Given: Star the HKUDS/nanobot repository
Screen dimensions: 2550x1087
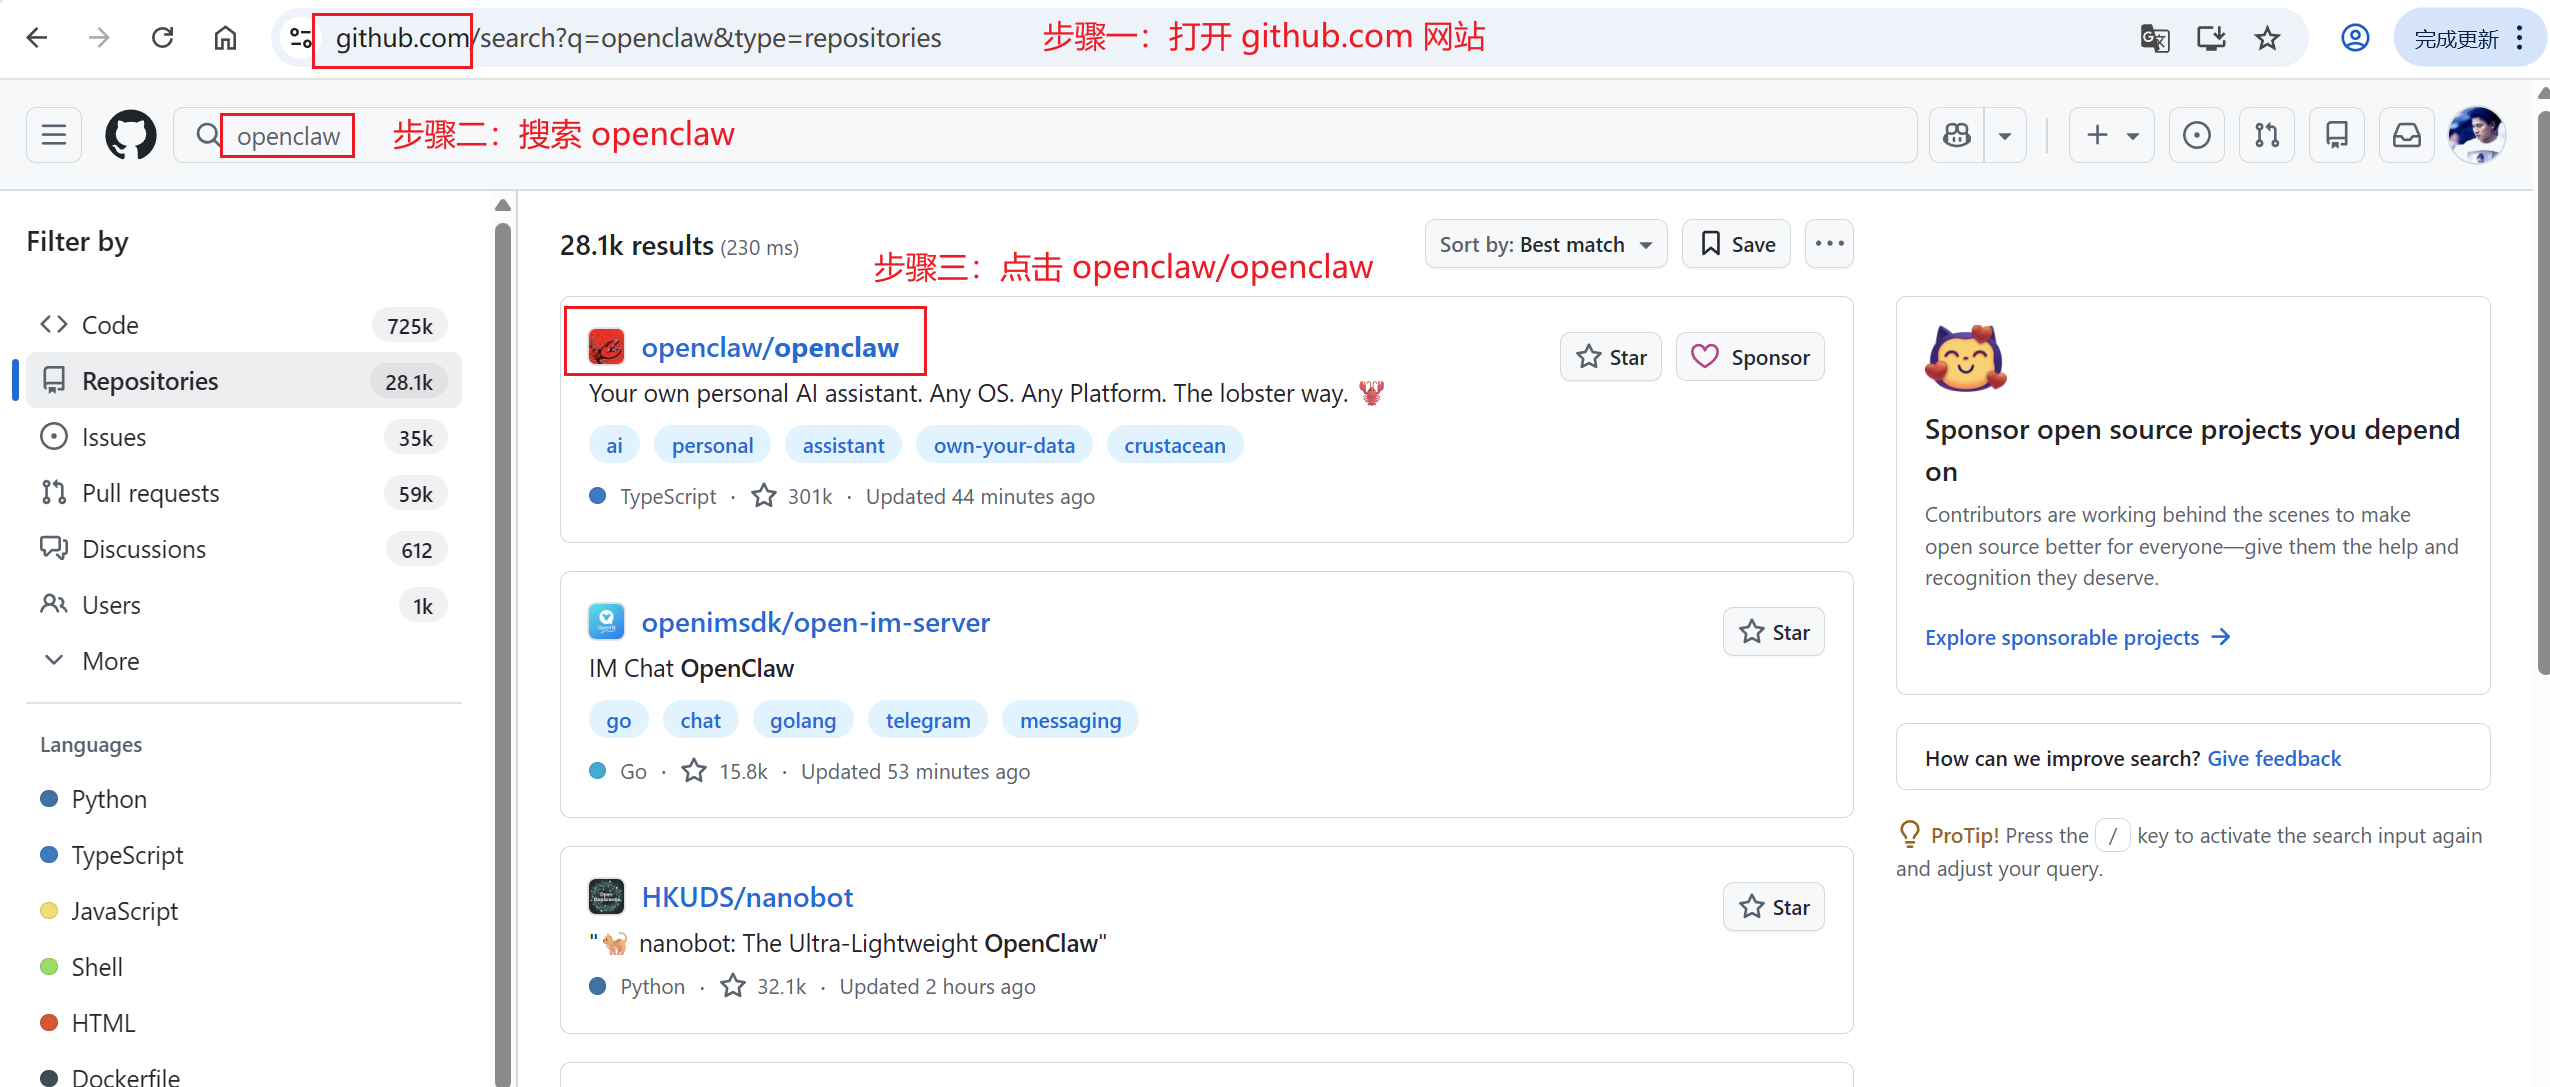Looking at the screenshot, I should coord(1773,907).
